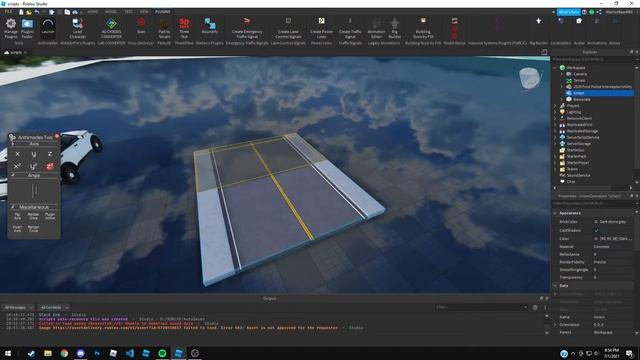Select the Y axis in Archimedes panel
The width and height of the screenshot is (640, 360).
pos(33,154)
